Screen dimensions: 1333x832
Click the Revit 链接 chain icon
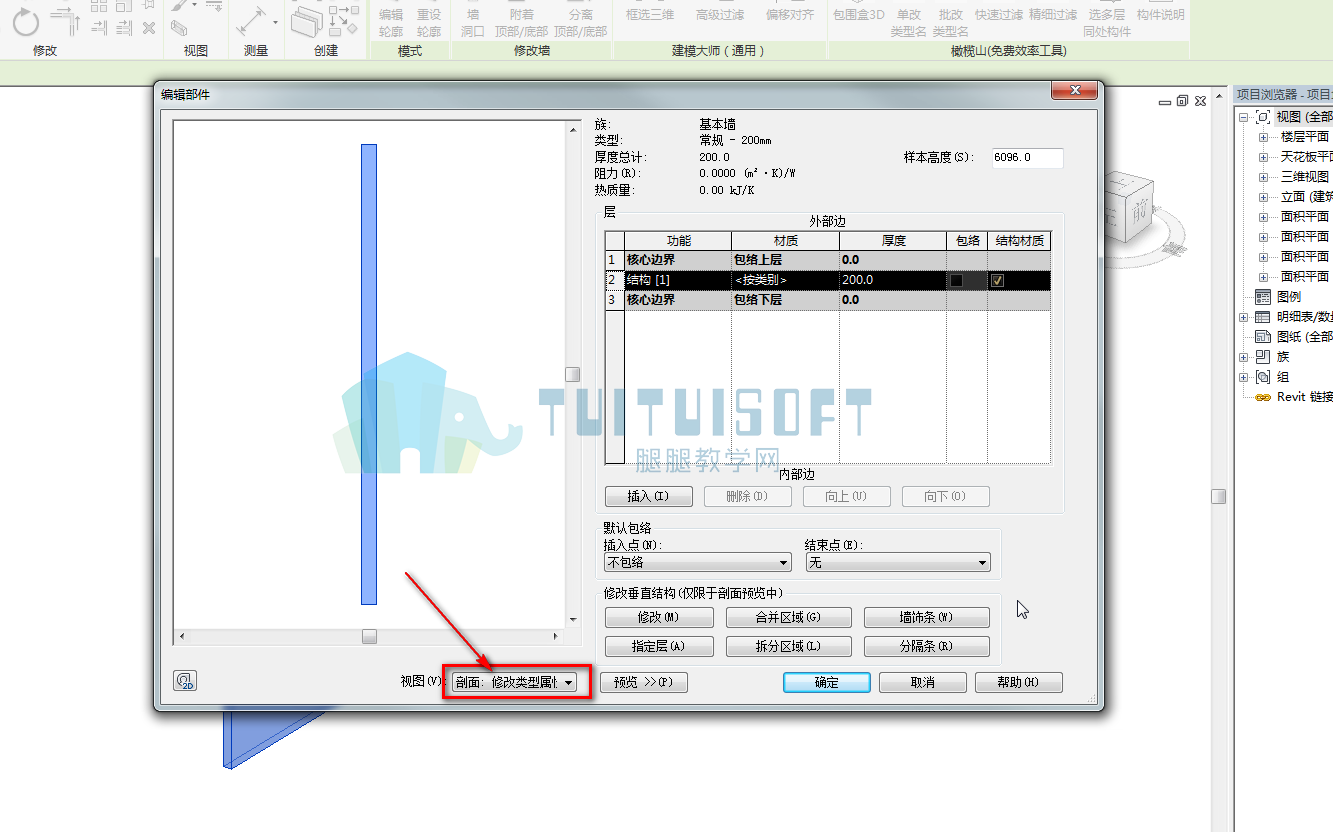[x=1264, y=397]
